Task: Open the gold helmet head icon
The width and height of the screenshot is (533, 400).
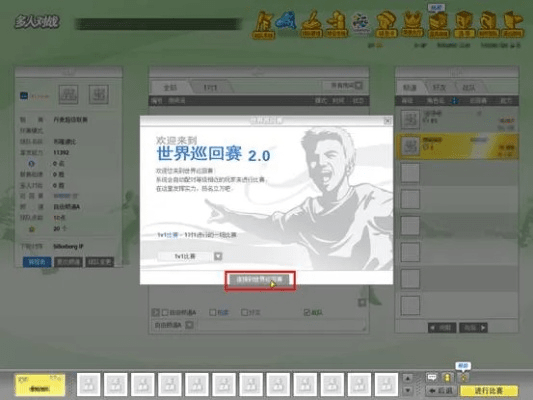Action: pyautogui.click(x=386, y=24)
